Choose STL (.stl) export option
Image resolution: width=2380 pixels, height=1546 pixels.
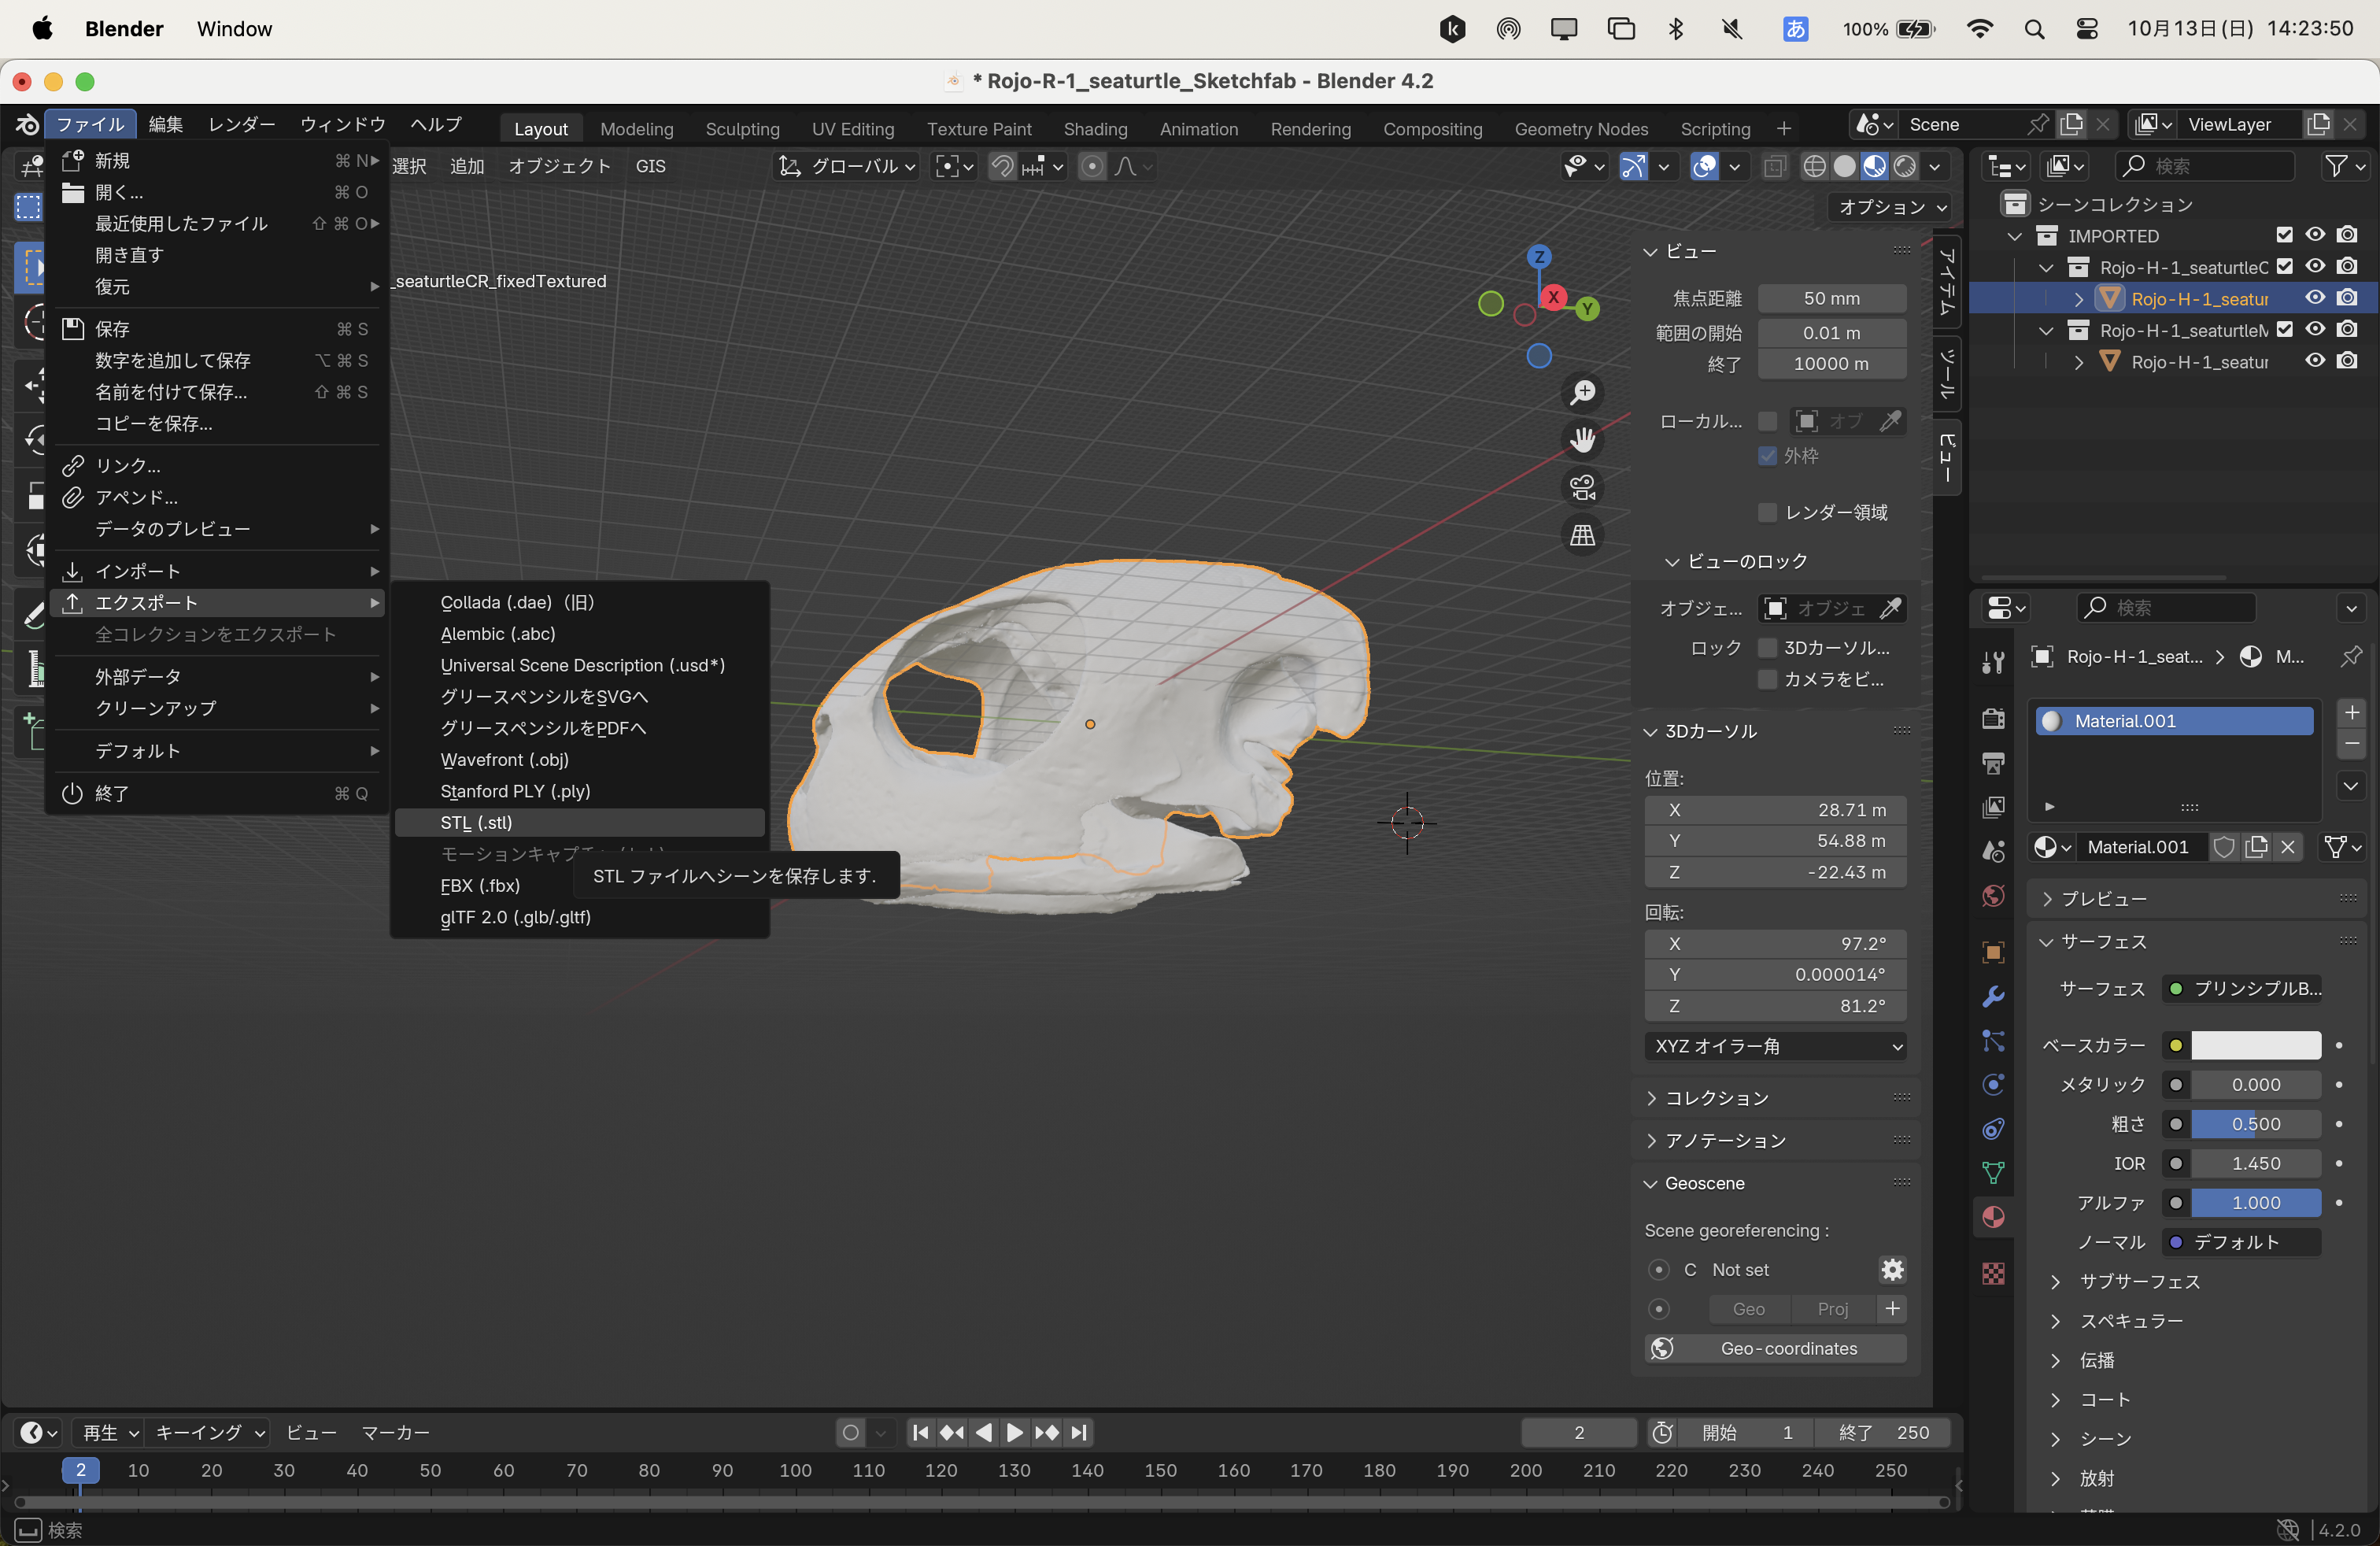[579, 822]
